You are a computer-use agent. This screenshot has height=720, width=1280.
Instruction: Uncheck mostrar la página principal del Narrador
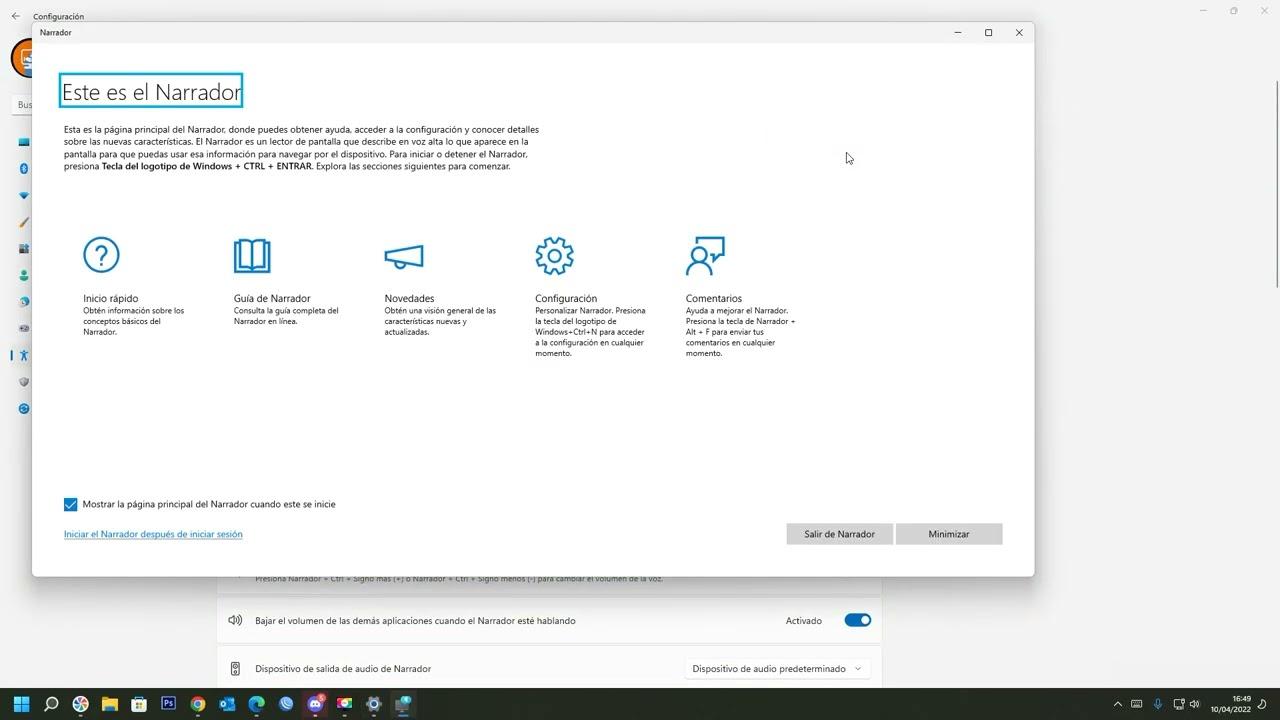click(70, 504)
